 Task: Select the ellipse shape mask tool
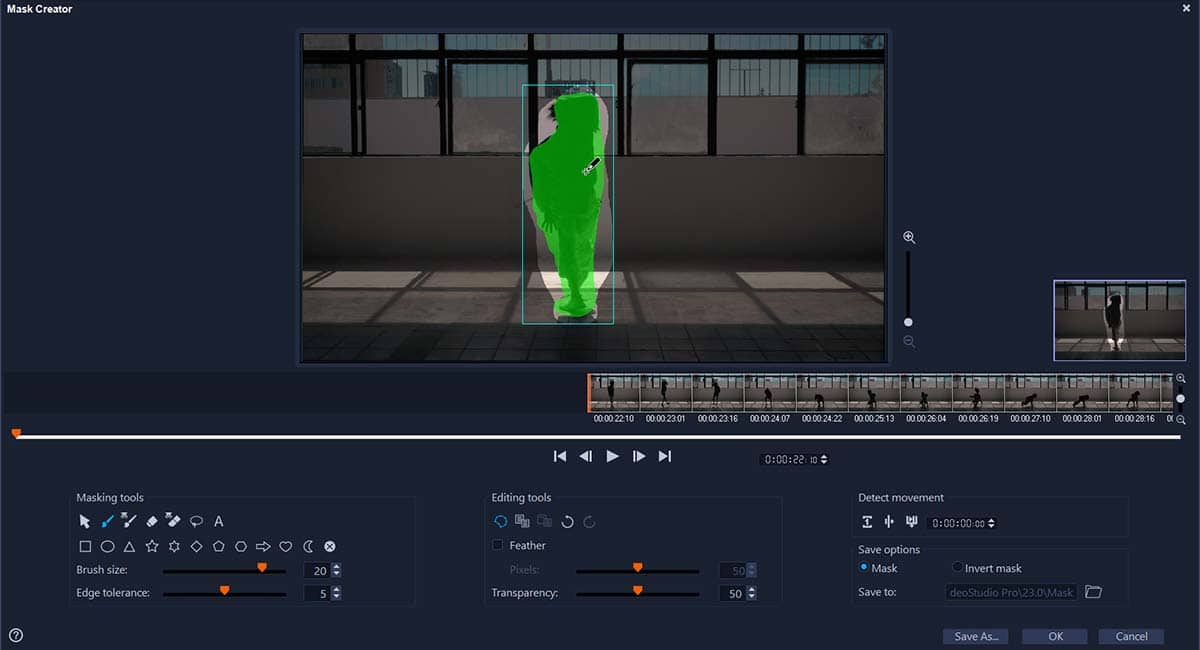(107, 547)
